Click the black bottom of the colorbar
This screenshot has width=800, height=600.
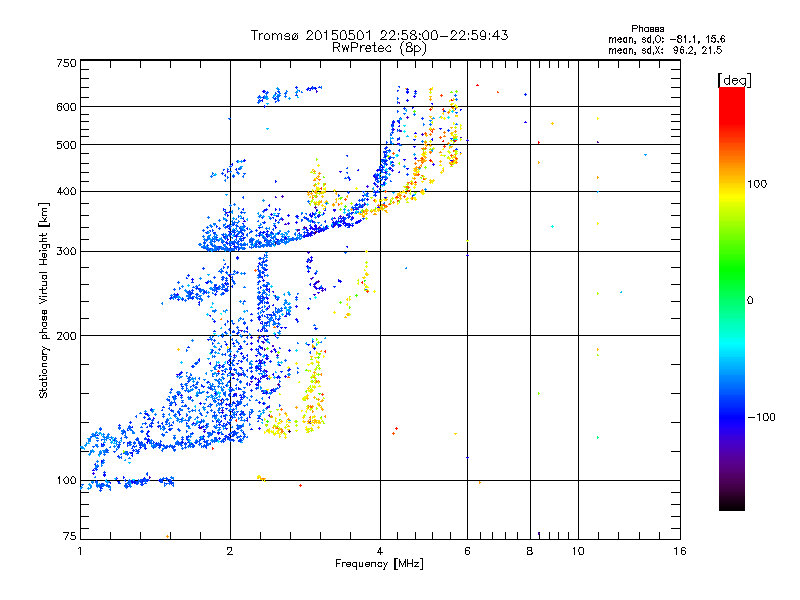pyautogui.click(x=732, y=503)
